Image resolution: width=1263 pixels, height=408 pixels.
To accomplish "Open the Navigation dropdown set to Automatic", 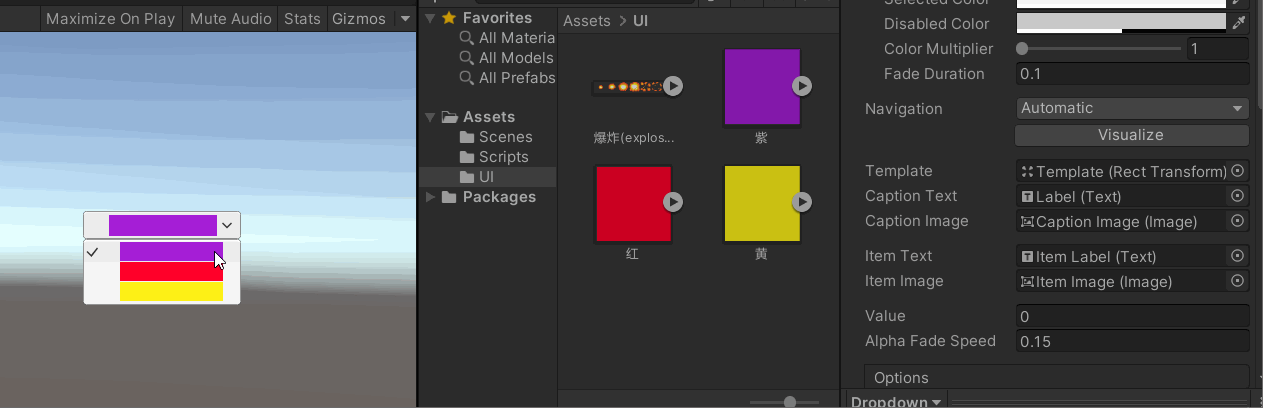I will coord(1132,108).
